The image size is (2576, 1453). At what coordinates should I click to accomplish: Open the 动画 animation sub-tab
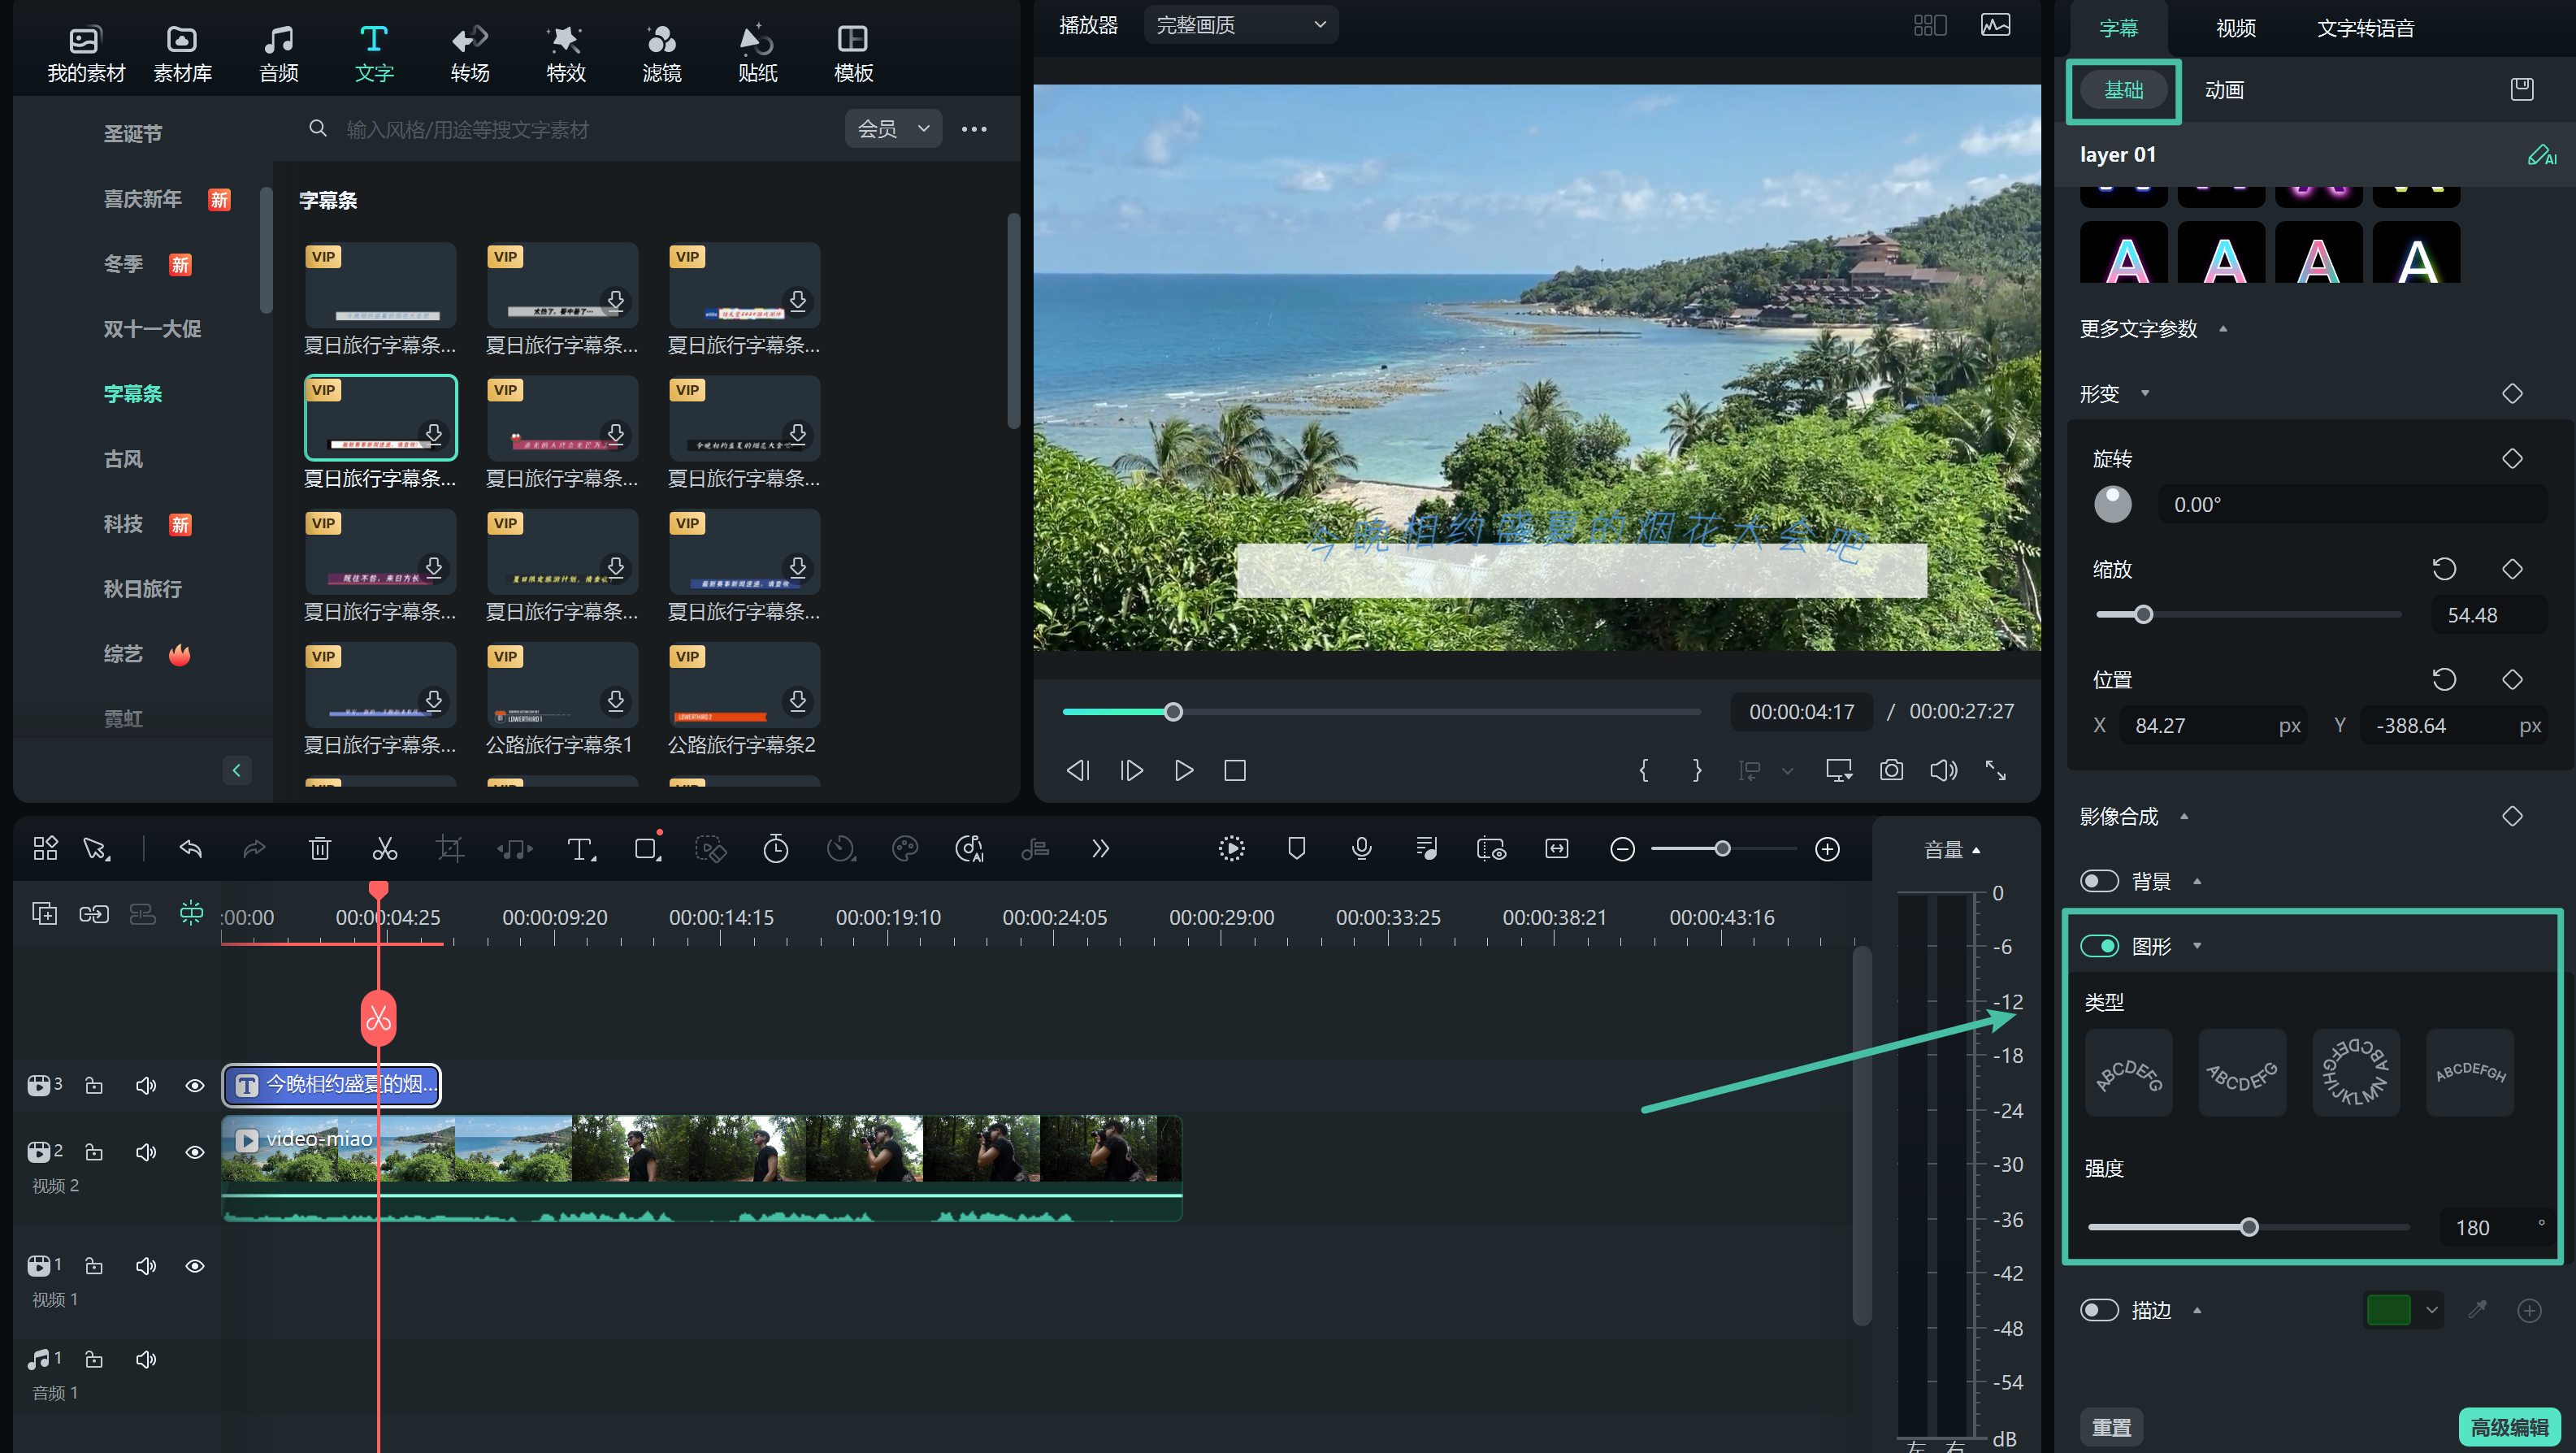pyautogui.click(x=2224, y=90)
